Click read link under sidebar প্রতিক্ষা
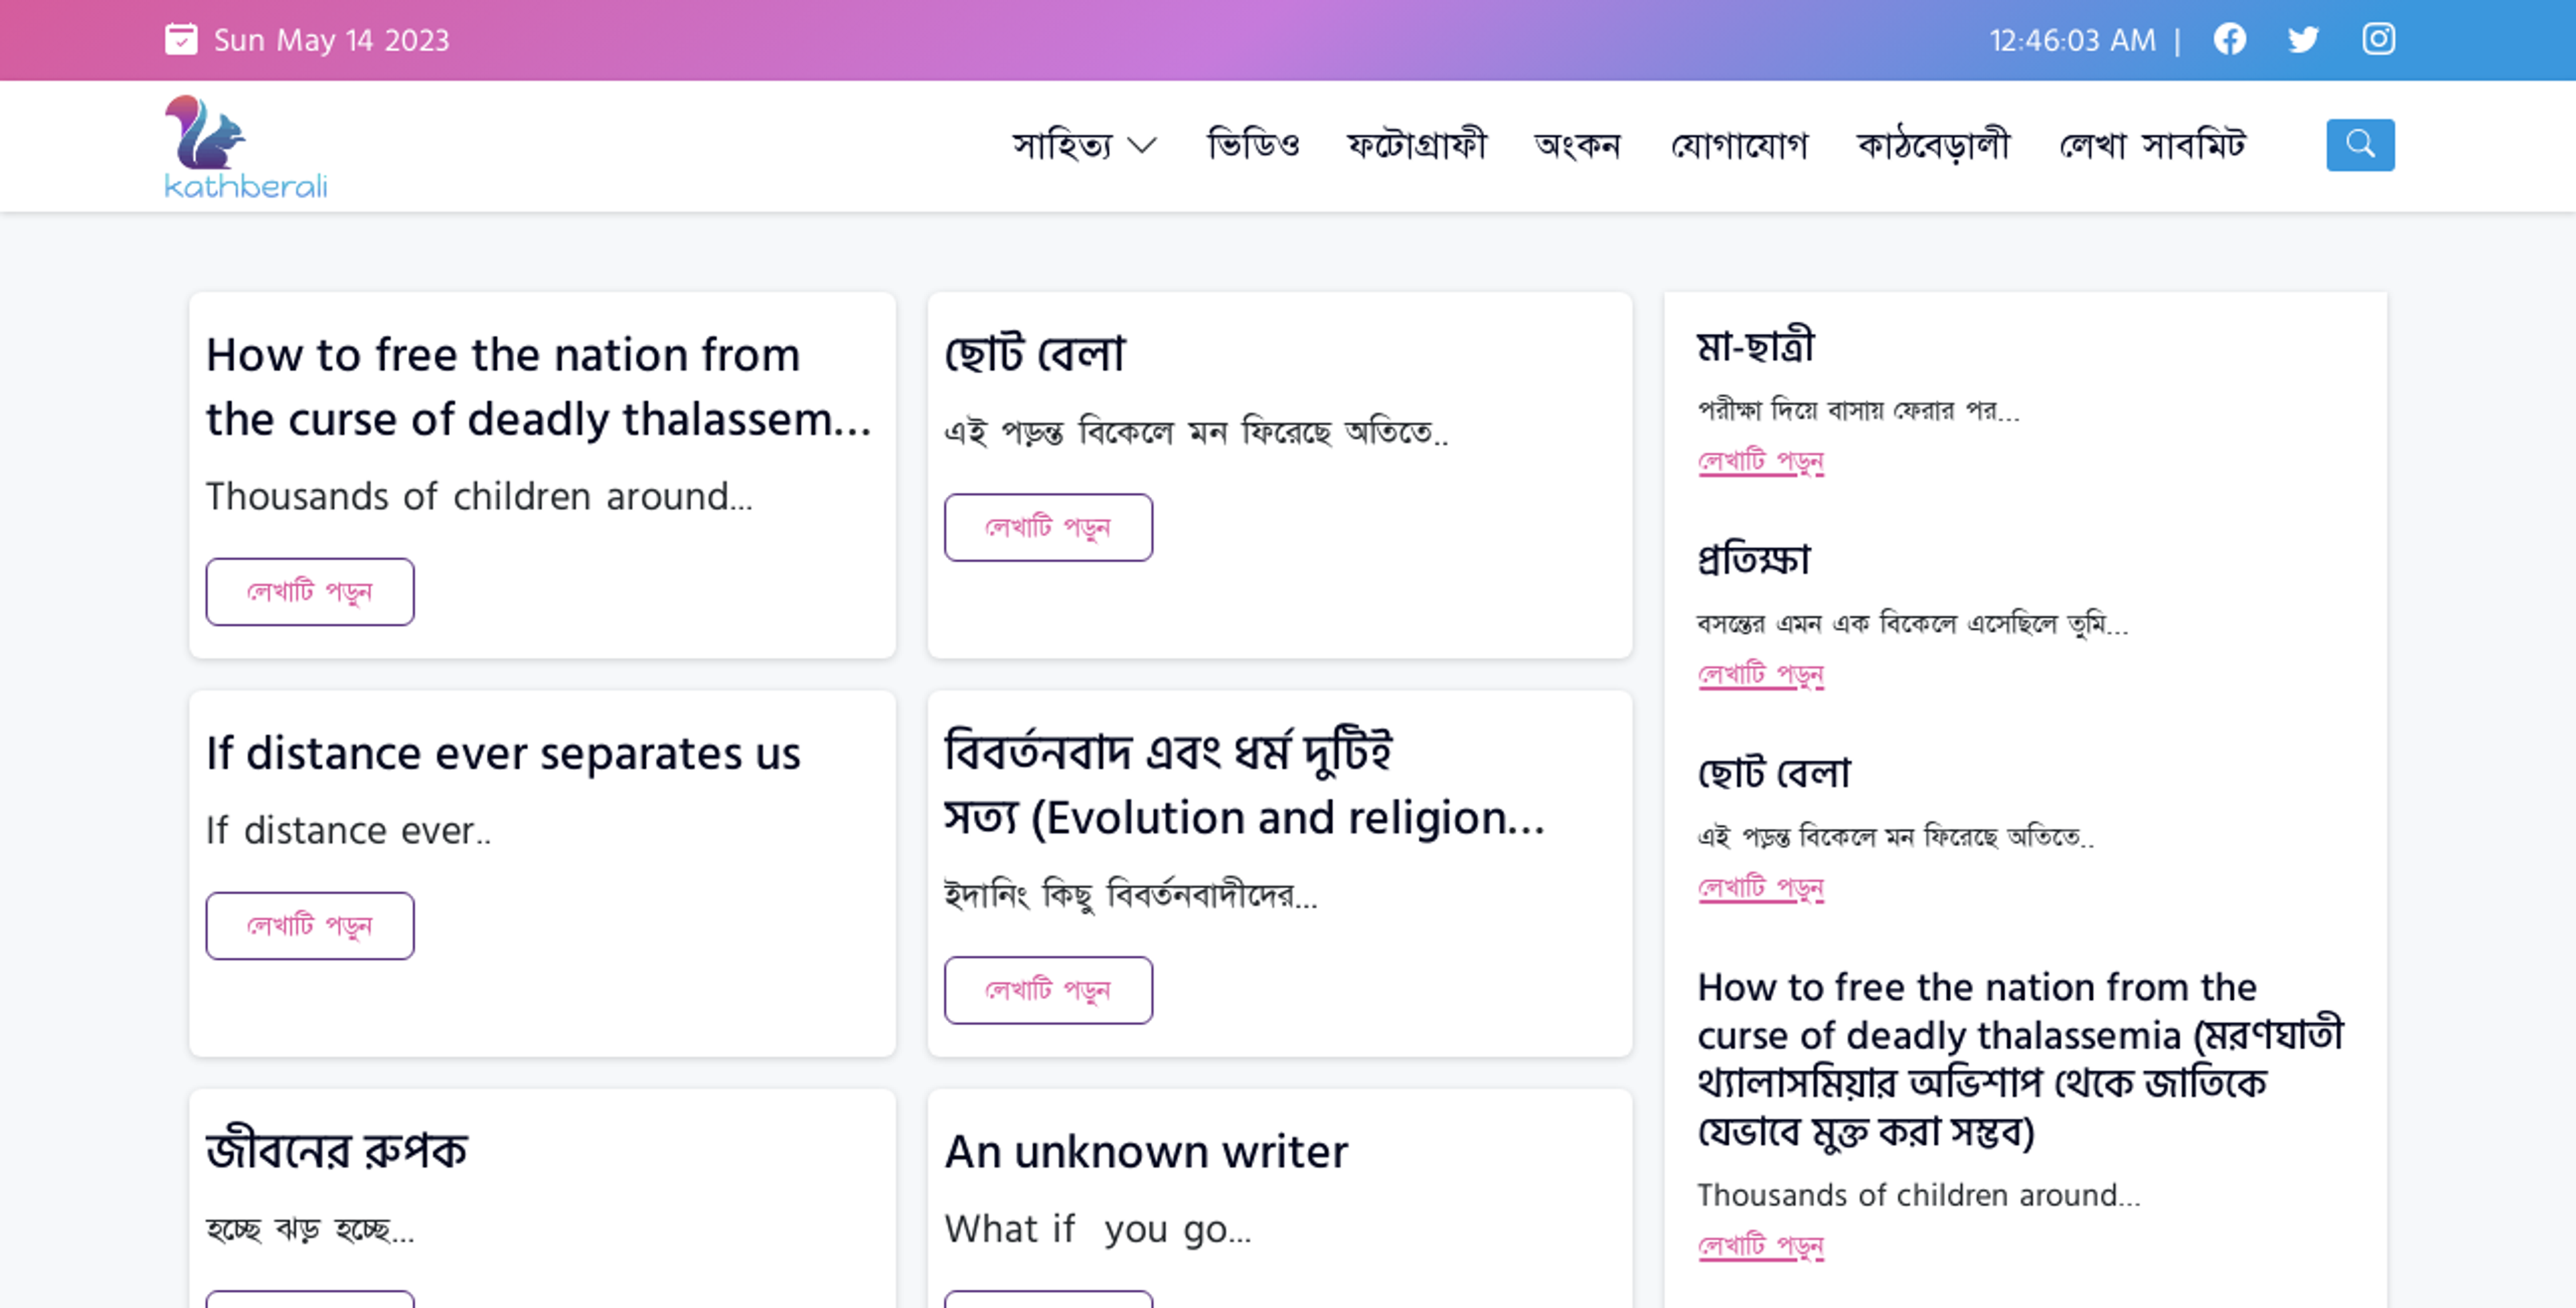 (x=1760, y=674)
